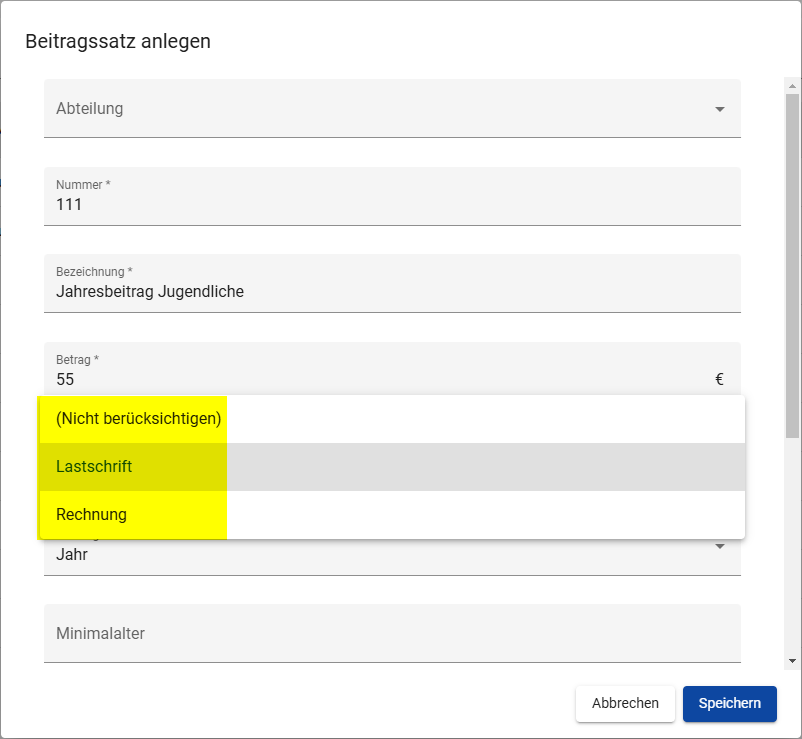802x739 pixels.
Task: Cancel with the Abbrechen button
Action: [625, 704]
